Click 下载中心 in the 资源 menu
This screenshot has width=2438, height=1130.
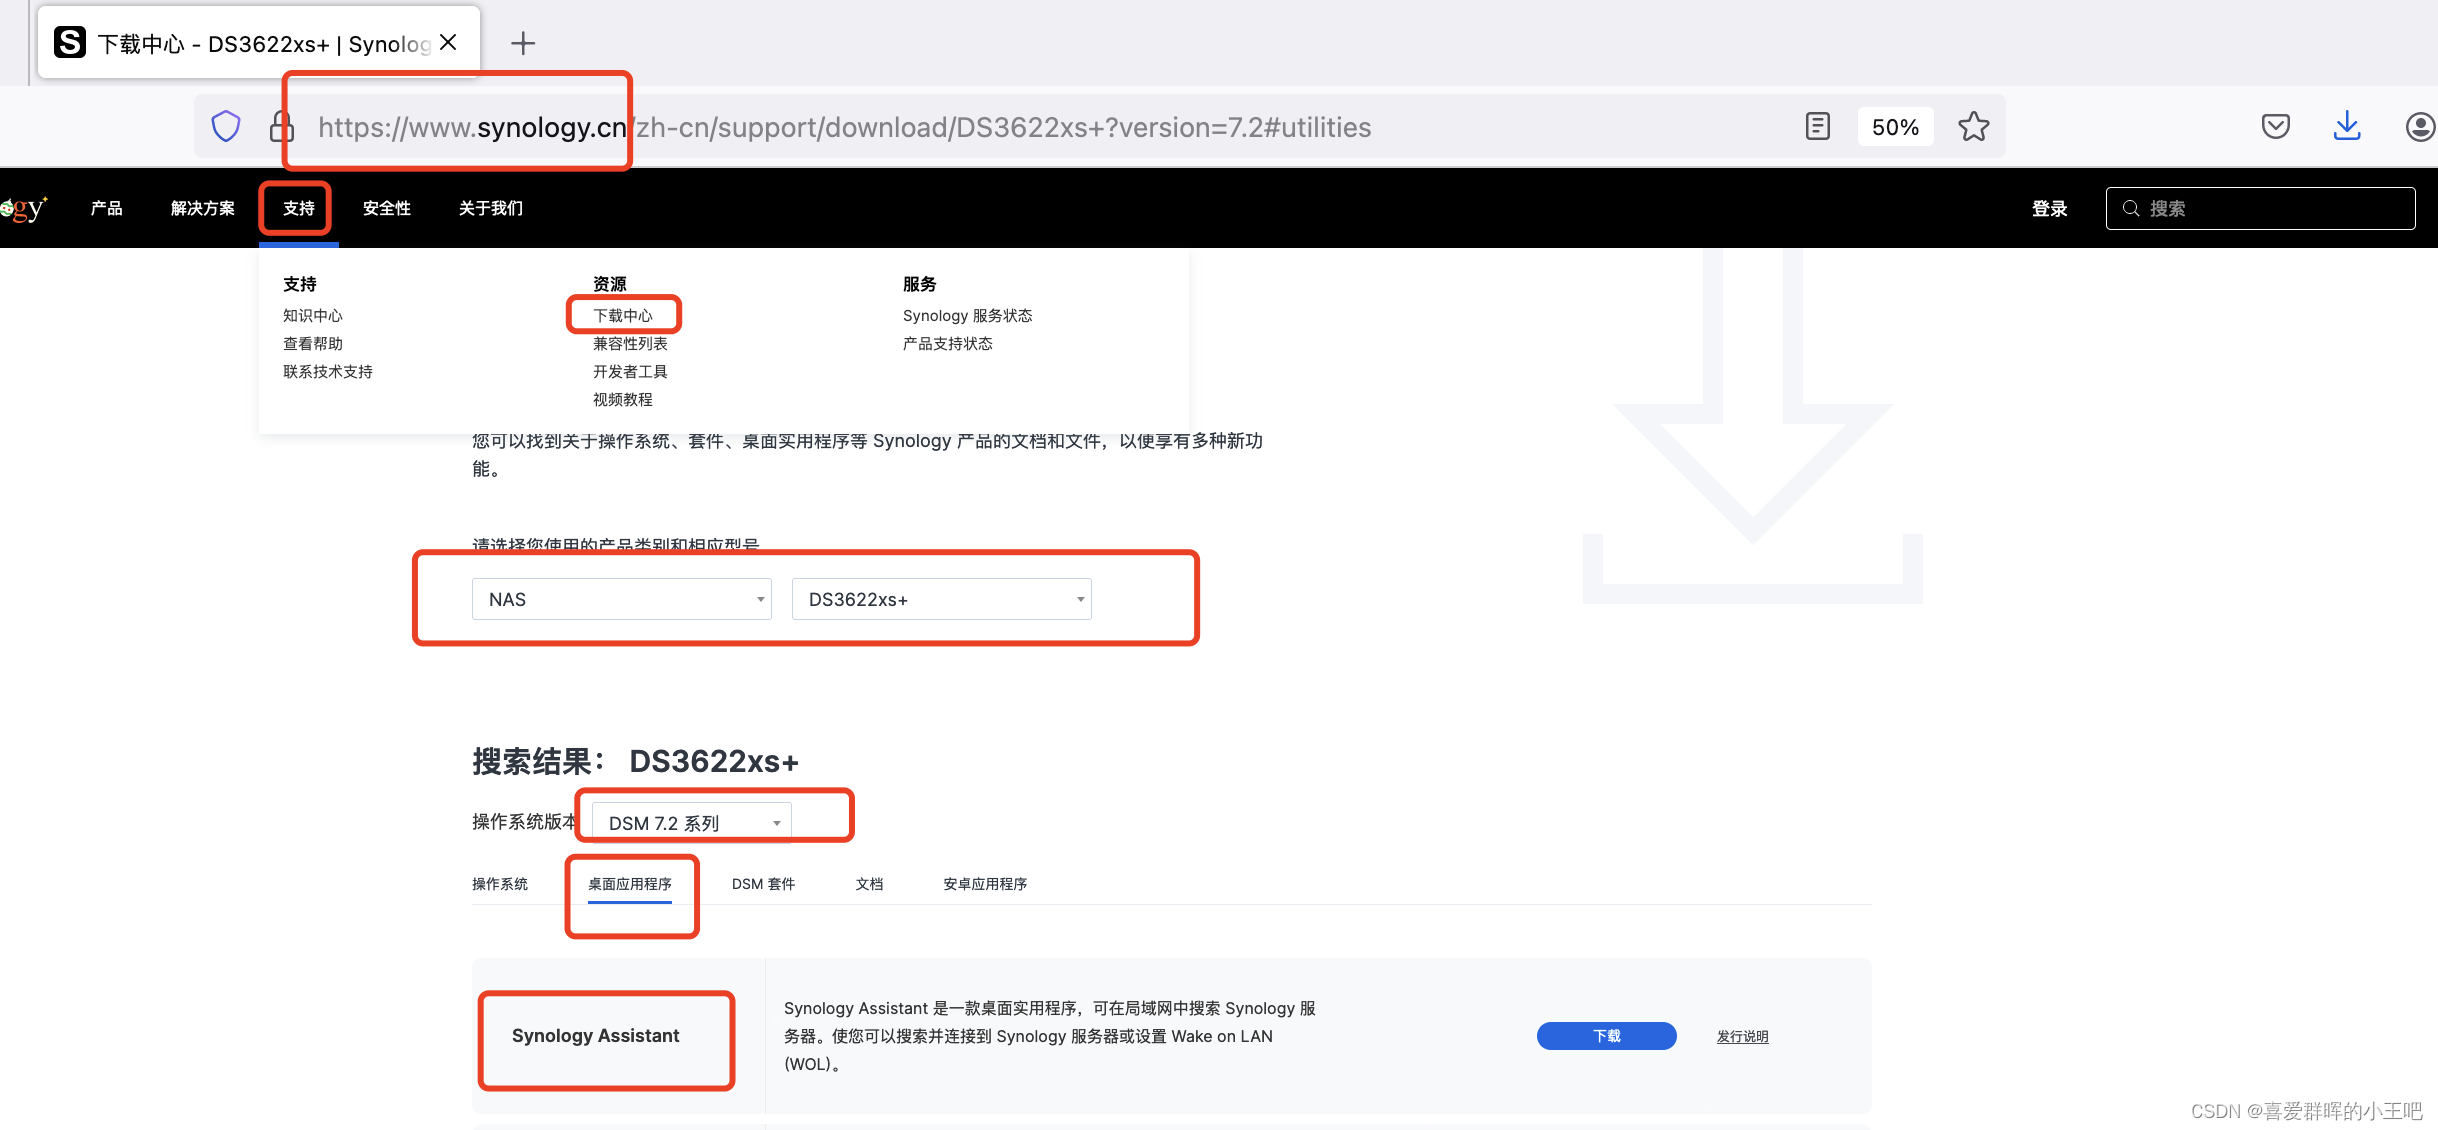click(622, 315)
